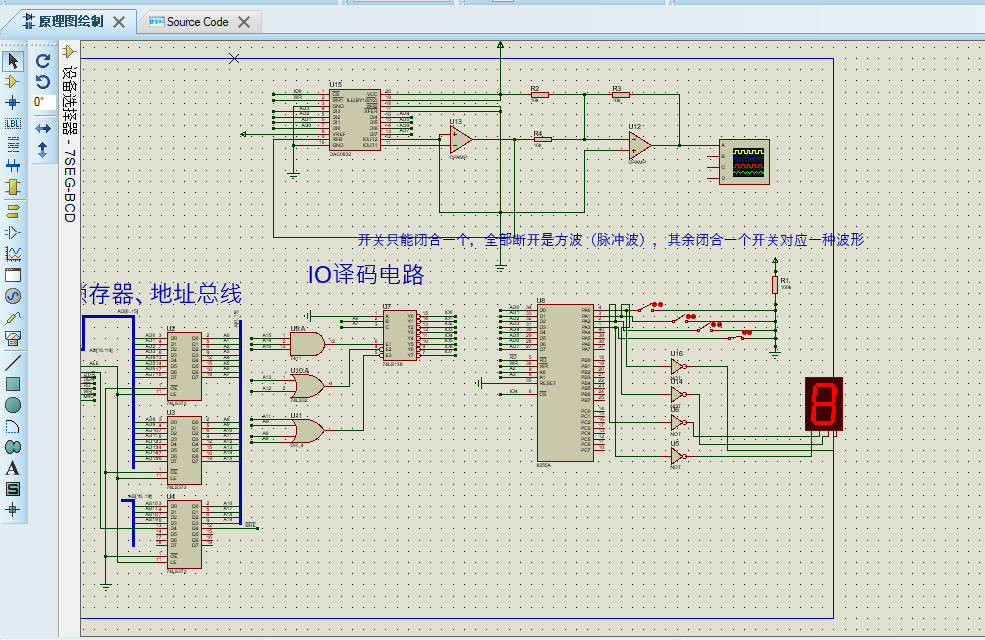Select the Text Script tool

13,144
